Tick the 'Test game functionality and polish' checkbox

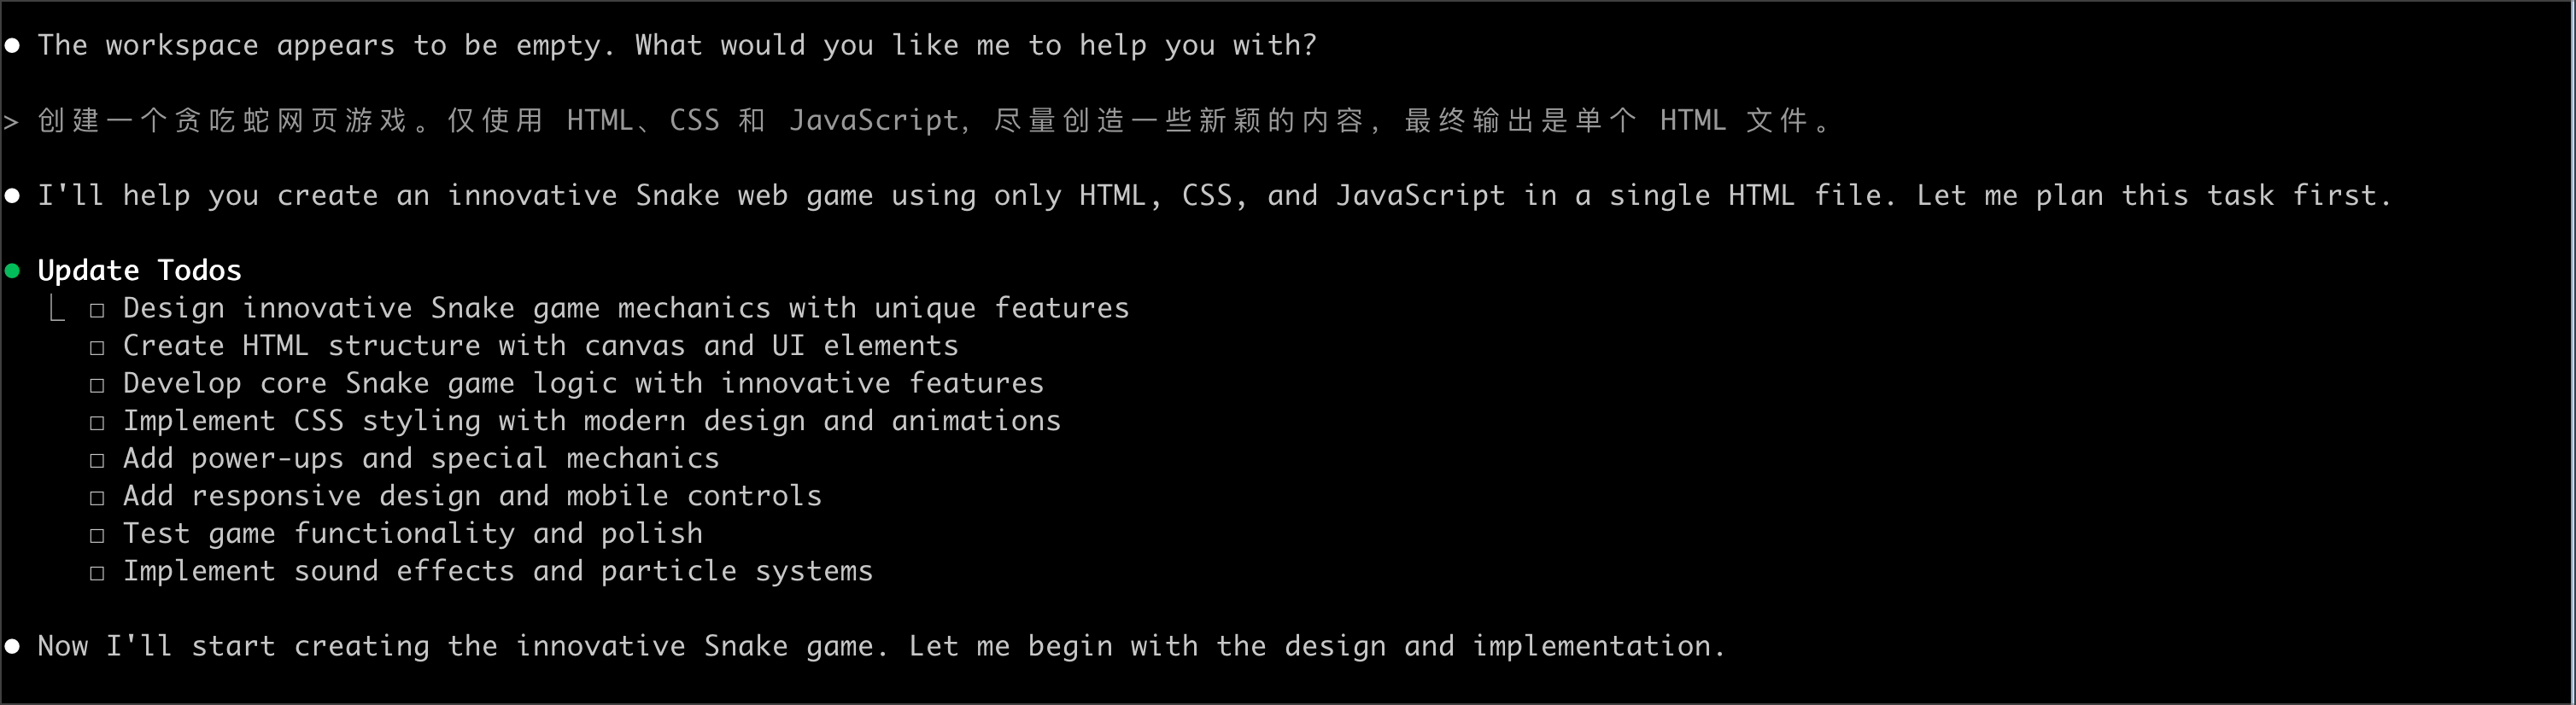[97, 535]
